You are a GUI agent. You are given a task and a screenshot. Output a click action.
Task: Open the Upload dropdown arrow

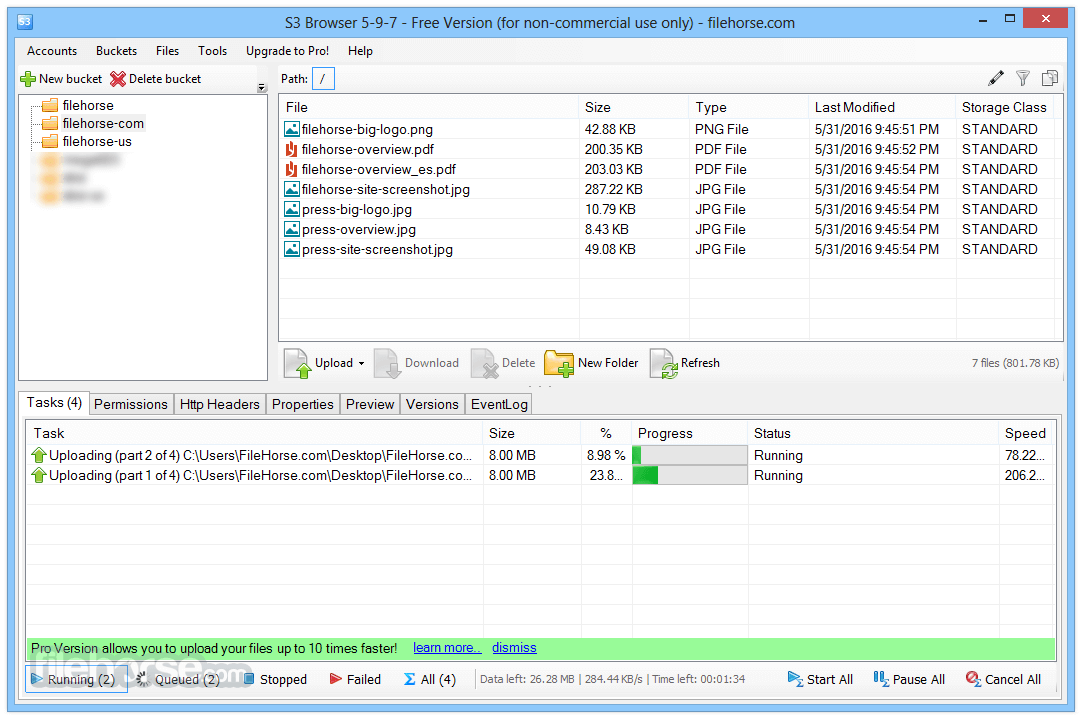coord(361,363)
